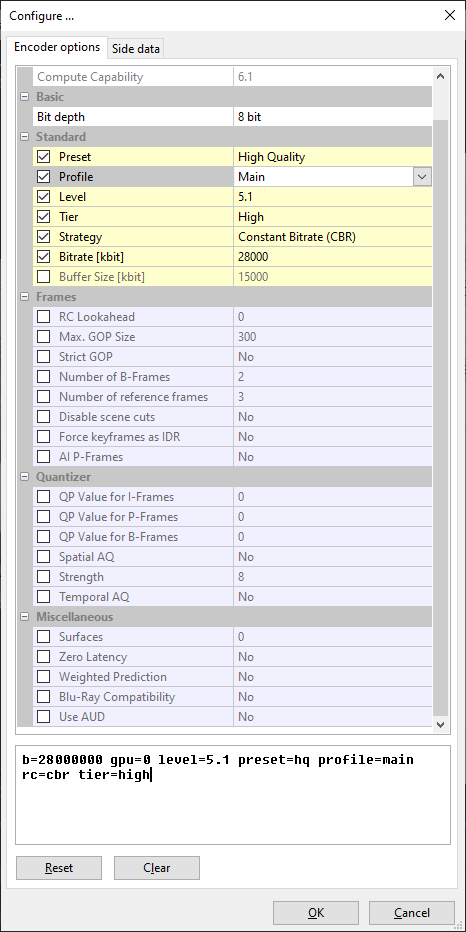The image size is (466, 932).
Task: Click Number of reference frames value 3
Action: 333,397
